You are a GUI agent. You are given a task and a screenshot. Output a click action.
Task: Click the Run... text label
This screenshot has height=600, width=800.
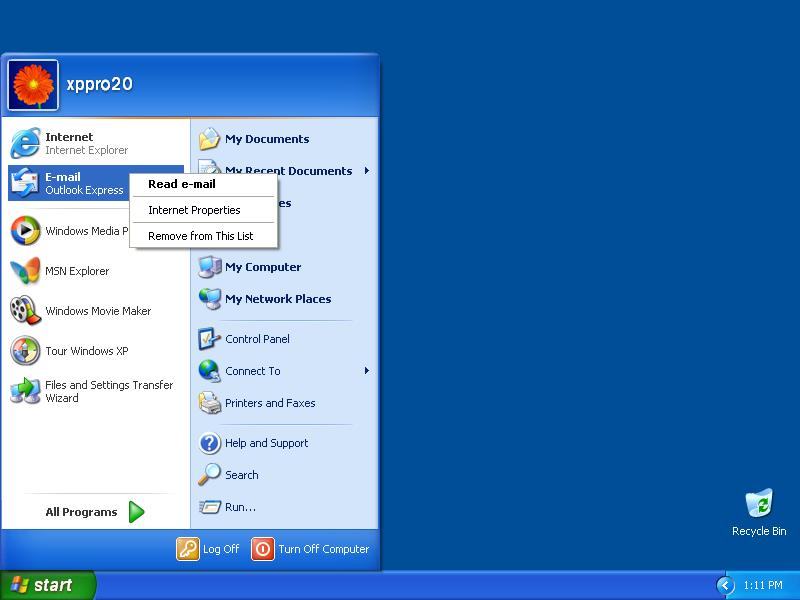pyautogui.click(x=240, y=507)
